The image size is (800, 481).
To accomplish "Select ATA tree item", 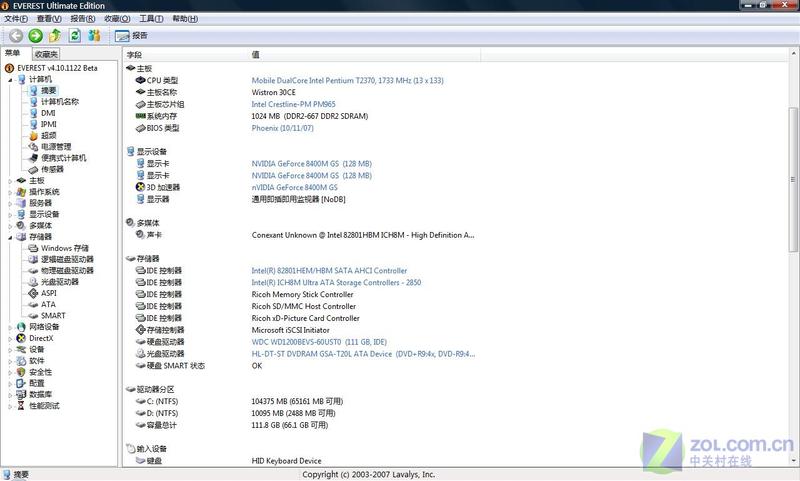I will pyautogui.click(x=48, y=304).
